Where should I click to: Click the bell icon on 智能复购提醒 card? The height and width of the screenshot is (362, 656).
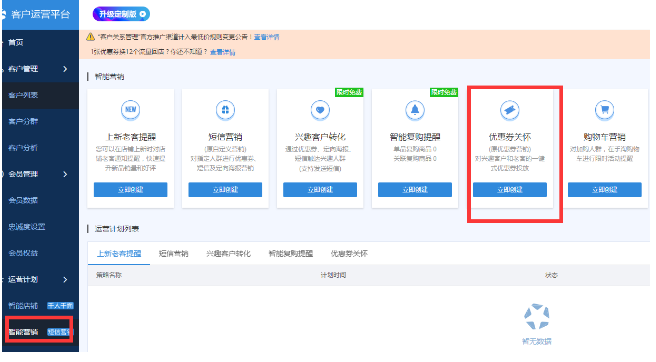(x=415, y=110)
